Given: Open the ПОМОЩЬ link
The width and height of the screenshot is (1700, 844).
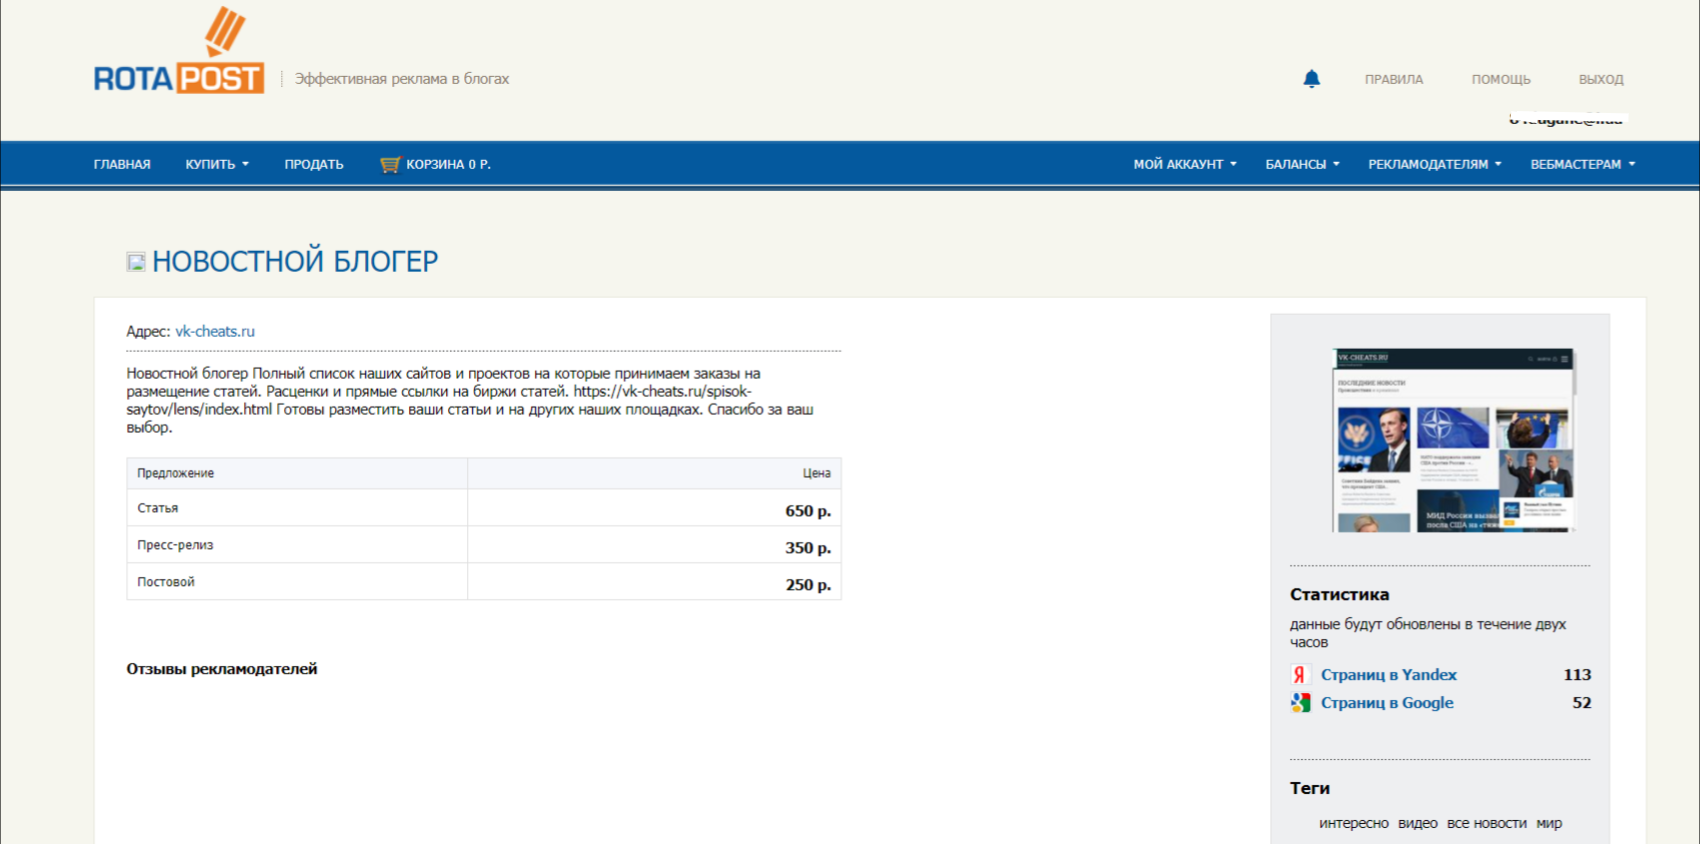Looking at the screenshot, I should 1500,79.
